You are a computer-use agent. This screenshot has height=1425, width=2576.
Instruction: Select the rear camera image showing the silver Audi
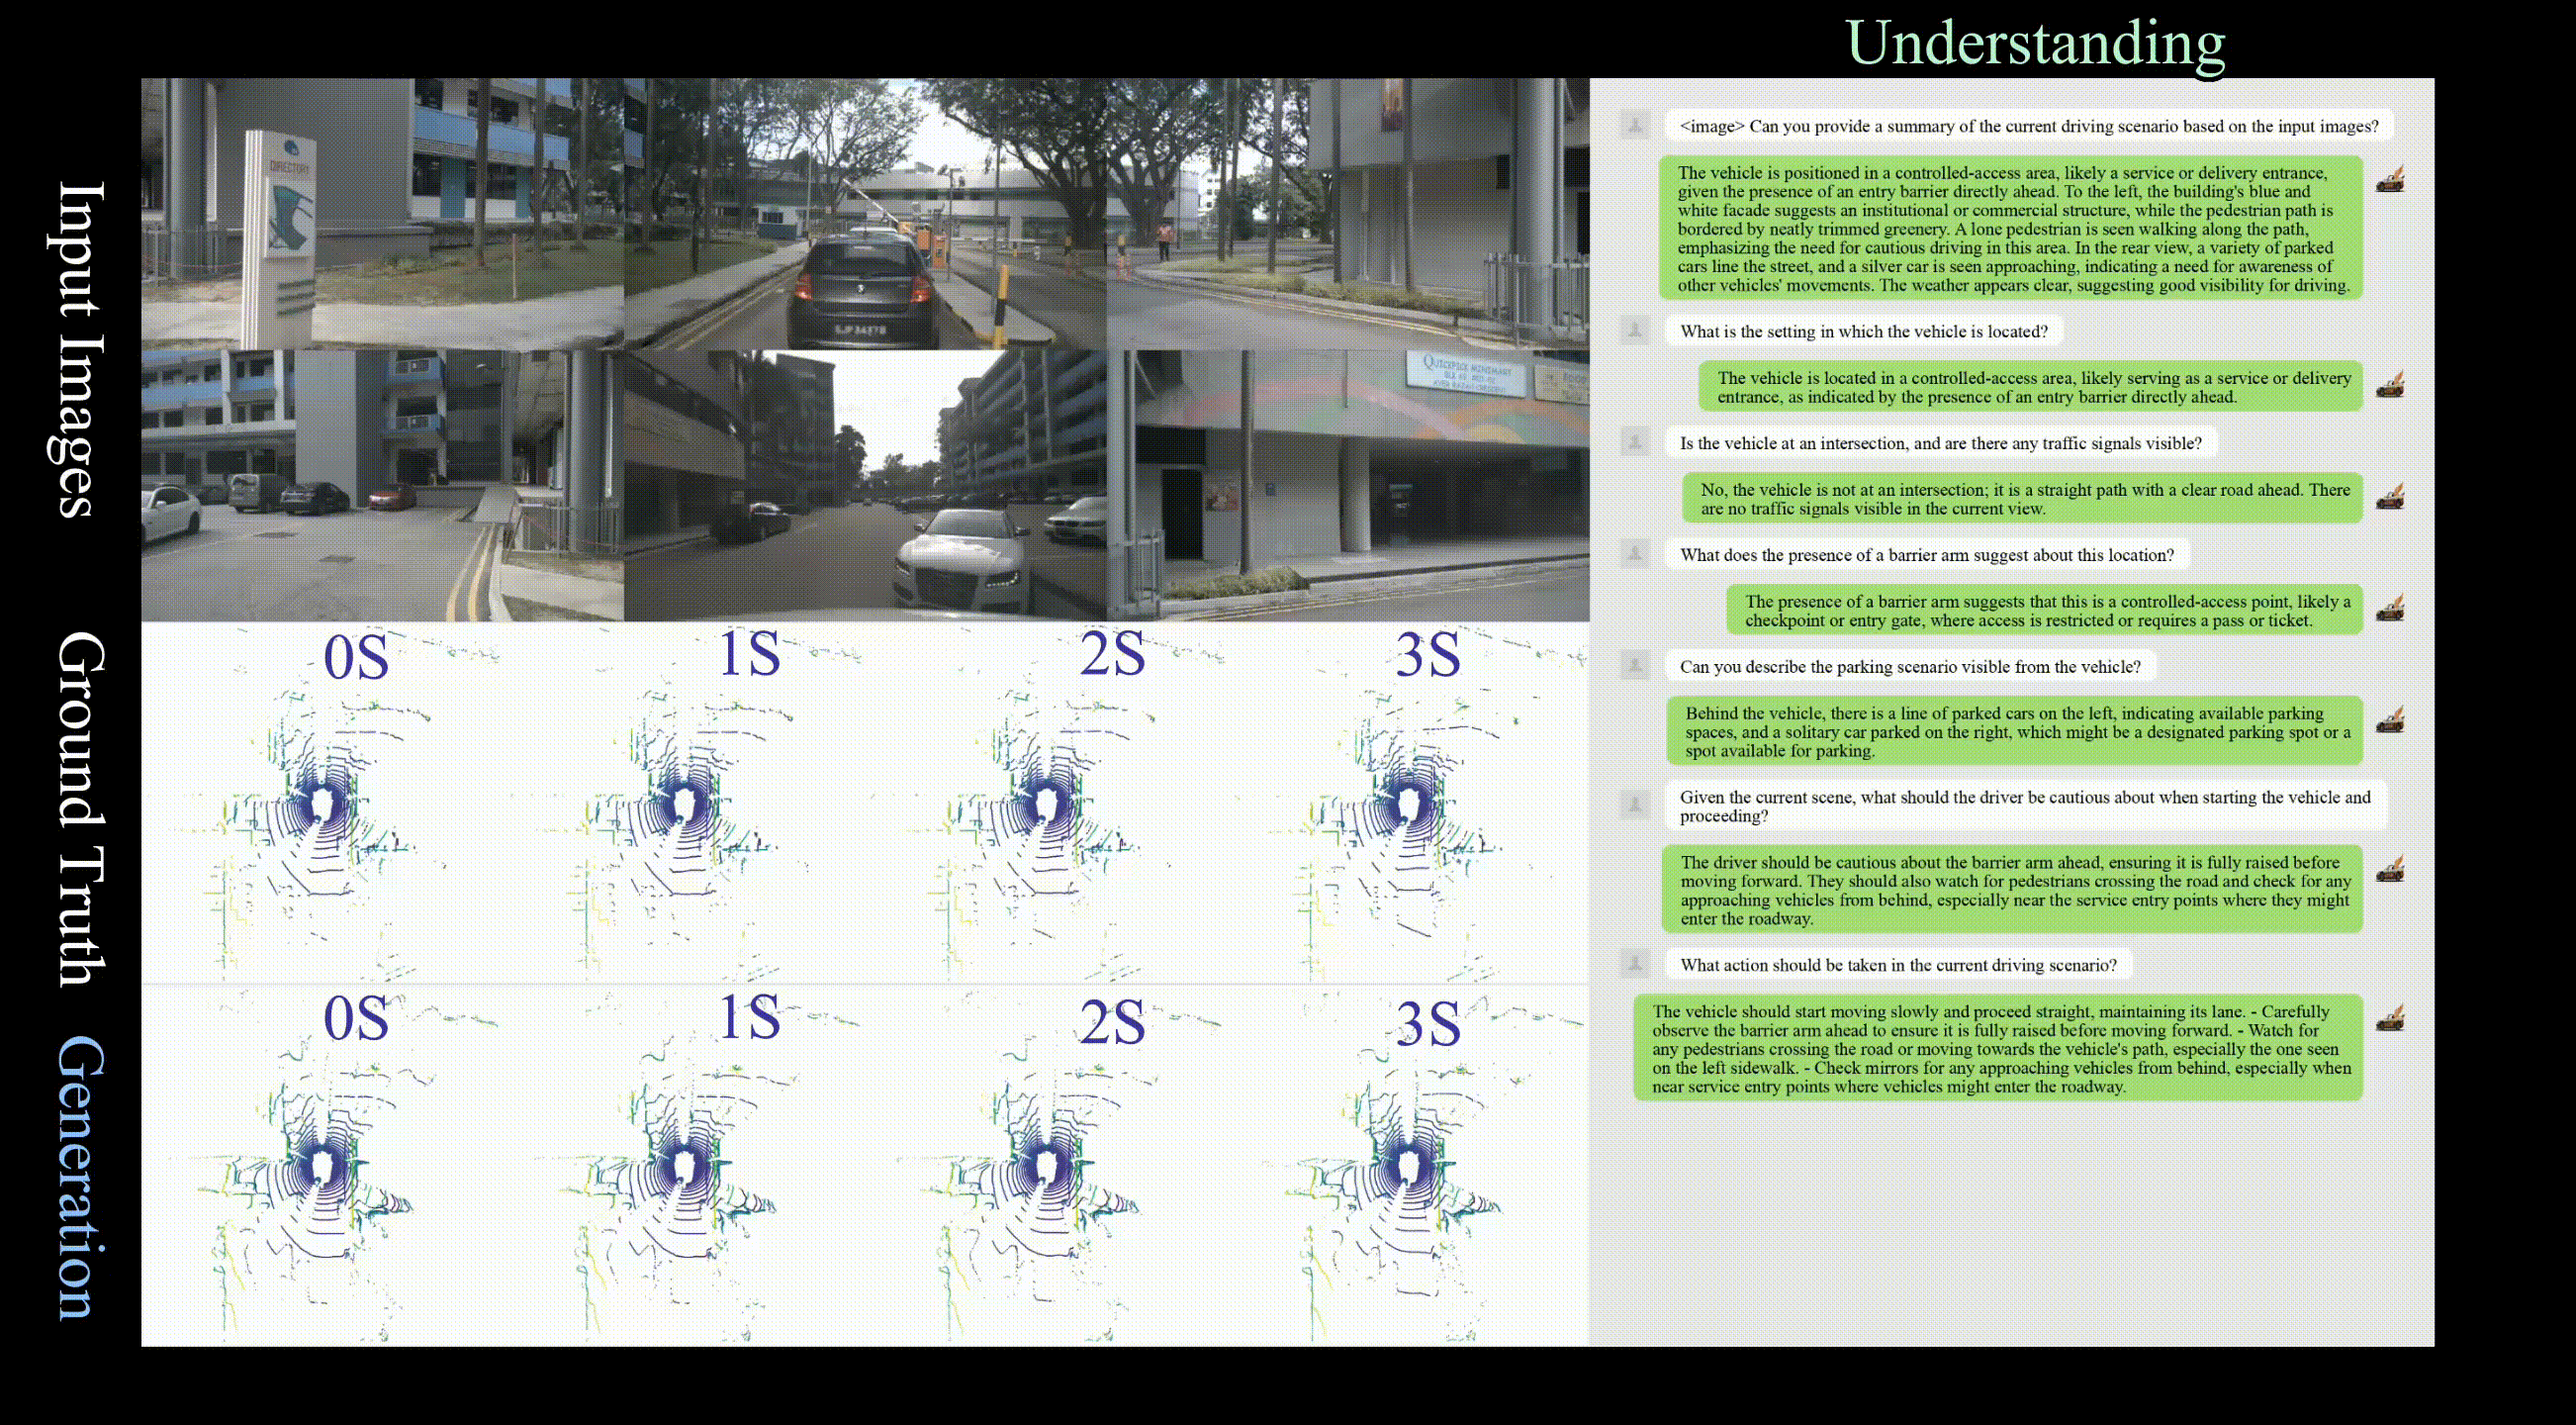[865, 485]
